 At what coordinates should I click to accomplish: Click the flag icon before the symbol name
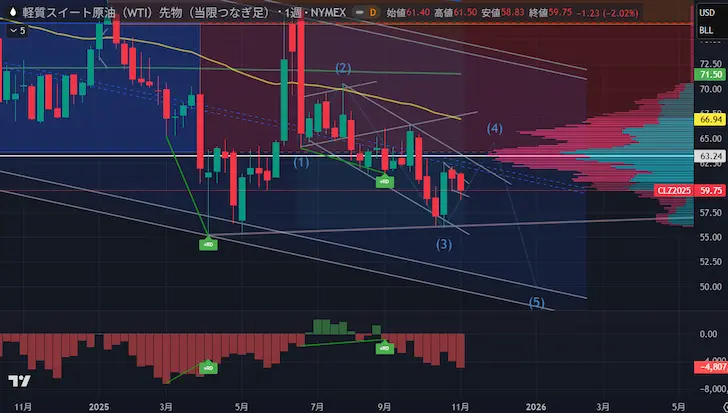click(x=11, y=12)
